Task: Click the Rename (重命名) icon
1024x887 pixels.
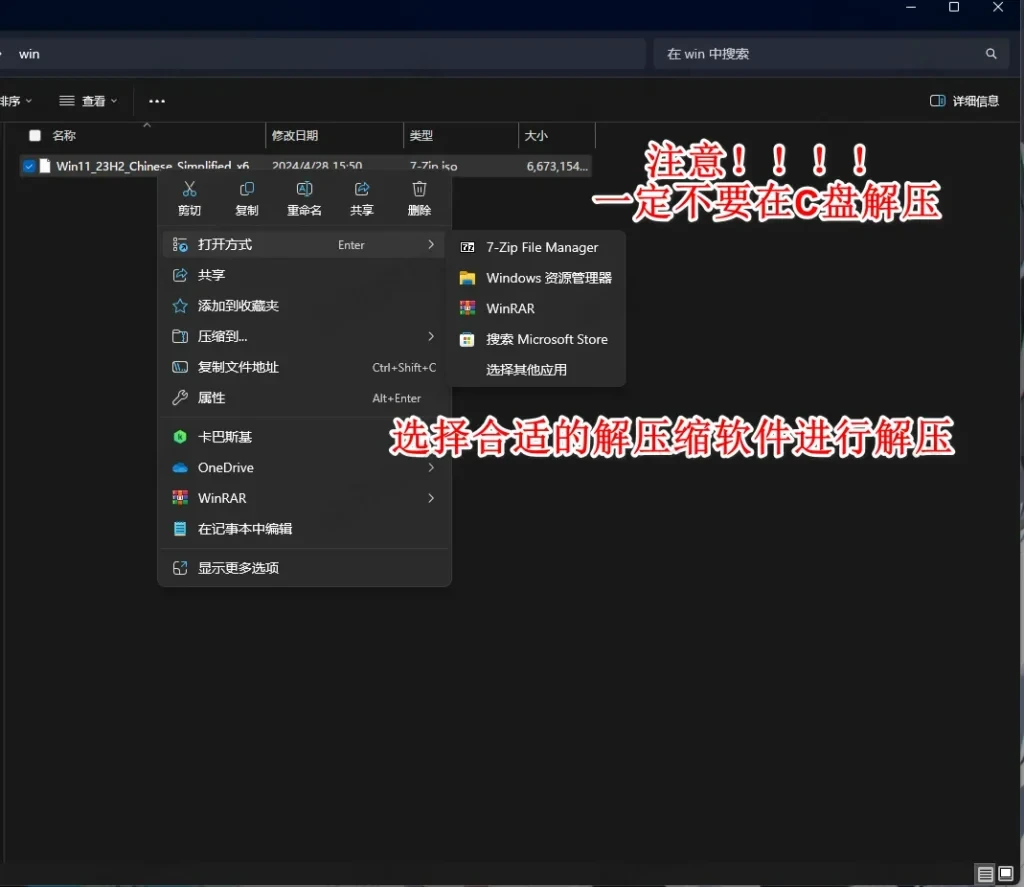Action: tap(304, 189)
